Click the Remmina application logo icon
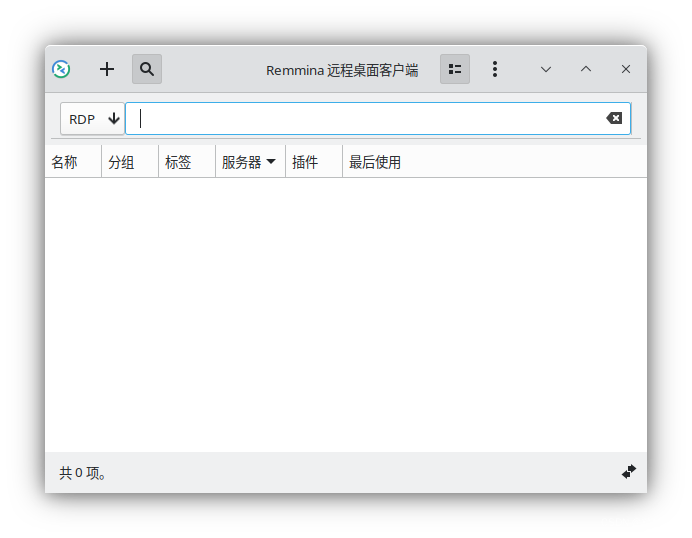 61,69
